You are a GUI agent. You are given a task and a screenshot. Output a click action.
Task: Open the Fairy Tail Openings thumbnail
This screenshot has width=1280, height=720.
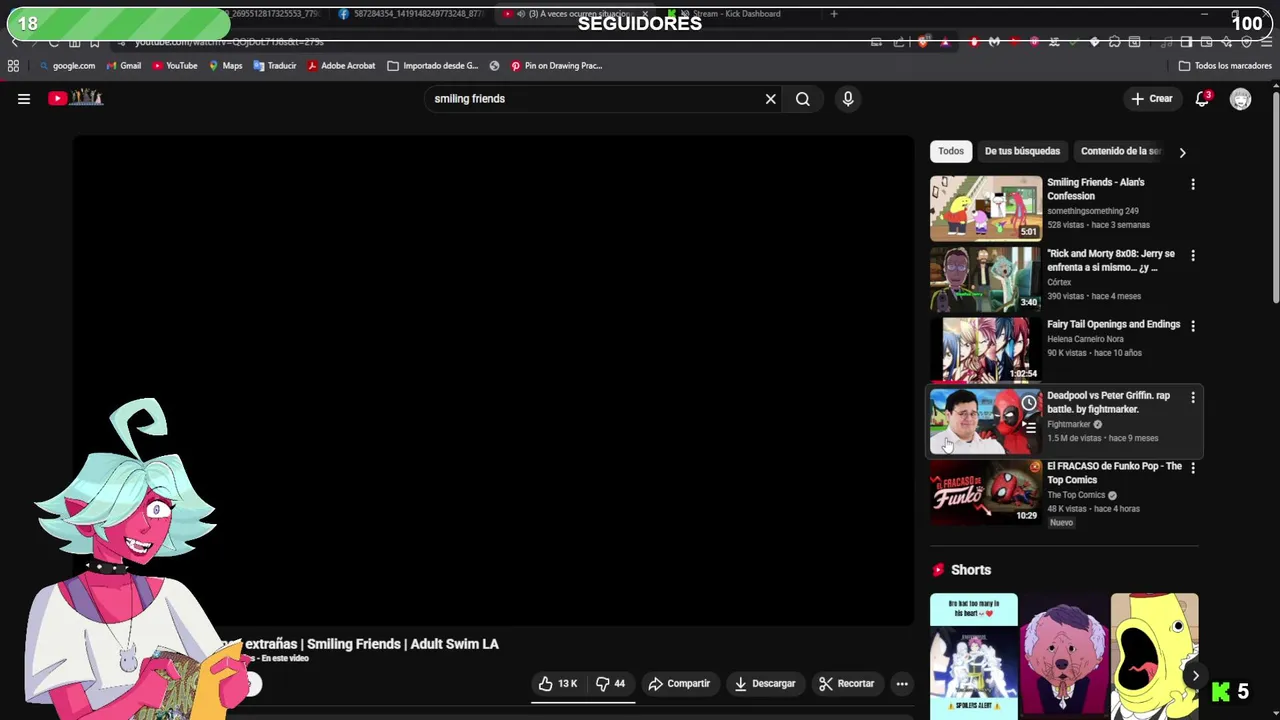click(986, 350)
